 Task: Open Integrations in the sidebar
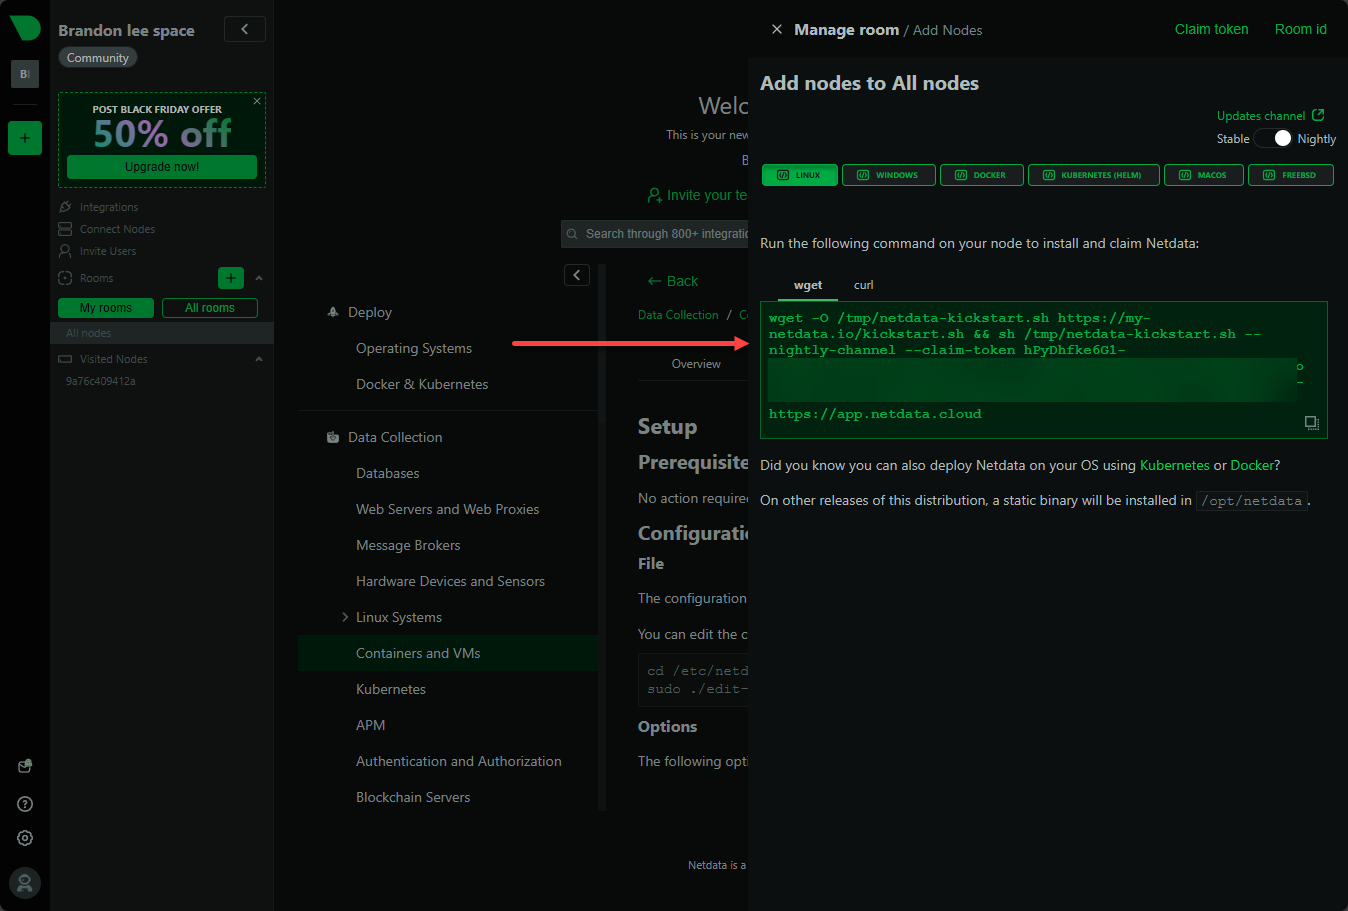click(109, 207)
